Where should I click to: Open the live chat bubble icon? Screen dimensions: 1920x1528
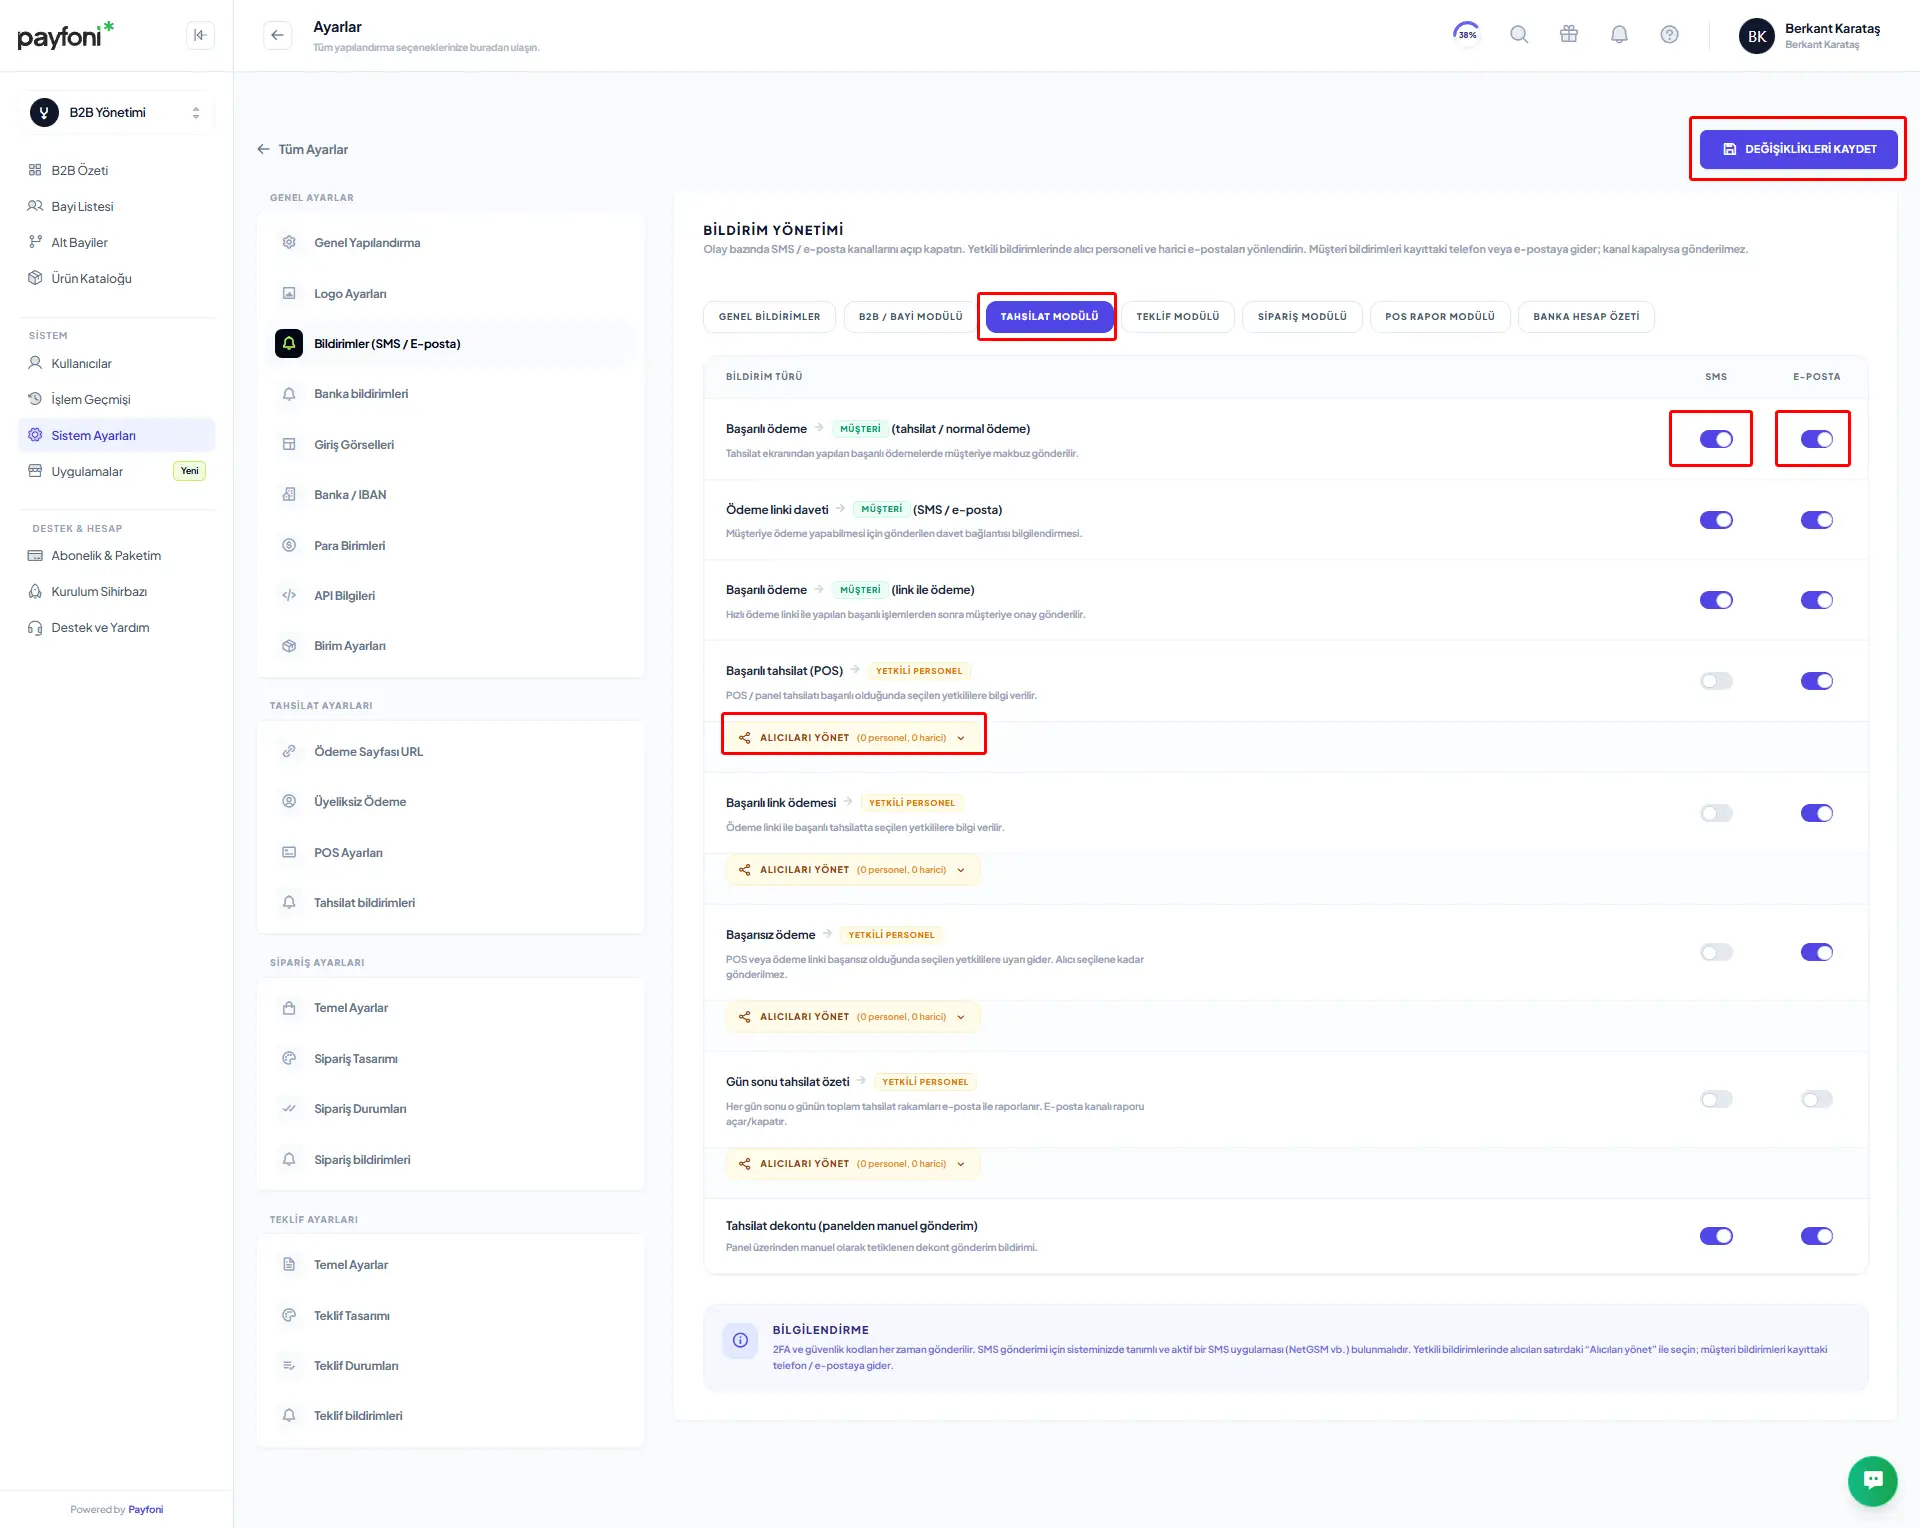pos(1872,1480)
